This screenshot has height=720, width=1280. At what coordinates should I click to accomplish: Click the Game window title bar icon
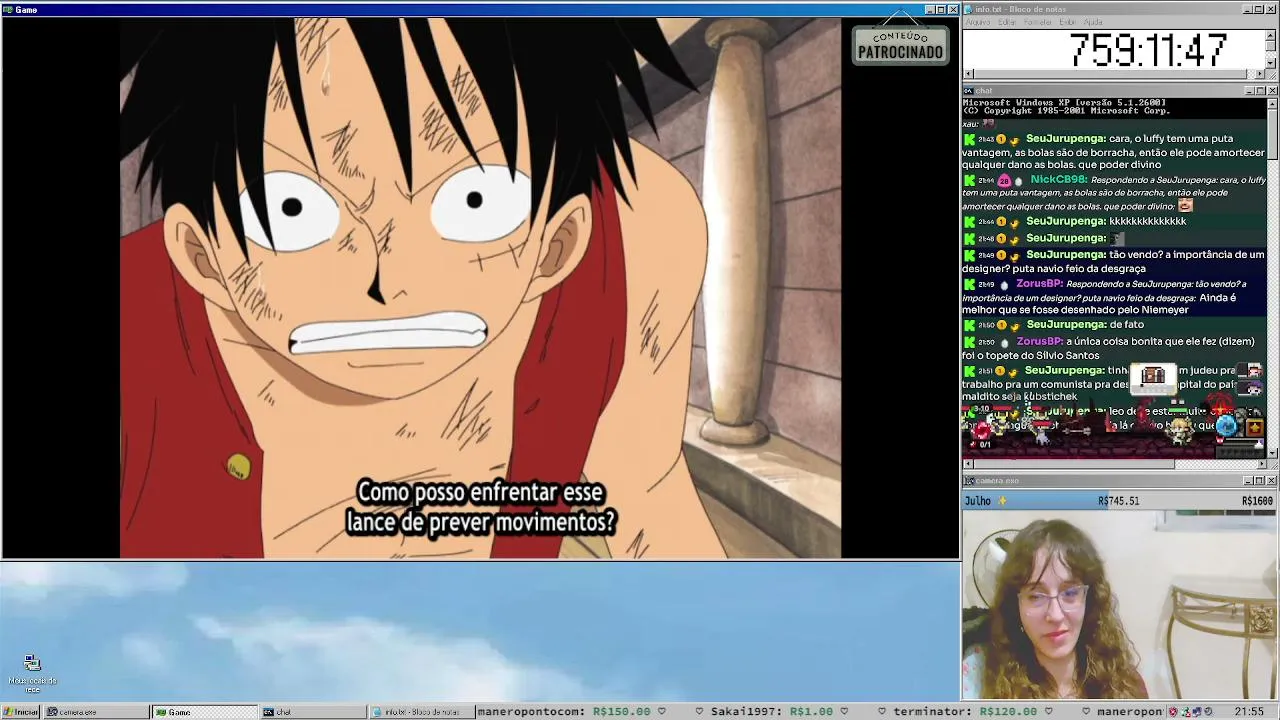coord(8,9)
